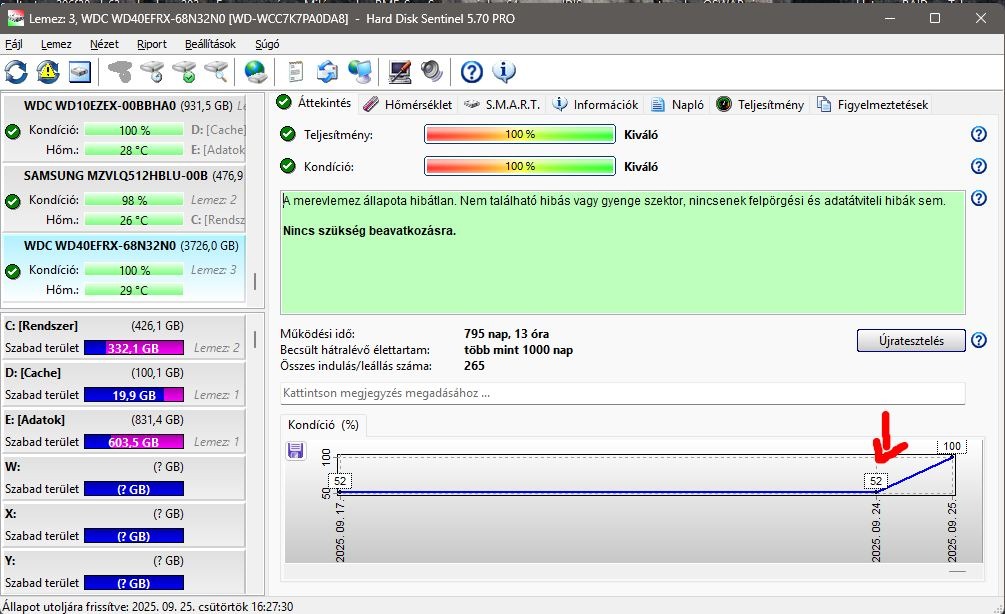1005x614 pixels.
Task: Click the blue question mark toolbar help icon
Action: (x=472, y=72)
